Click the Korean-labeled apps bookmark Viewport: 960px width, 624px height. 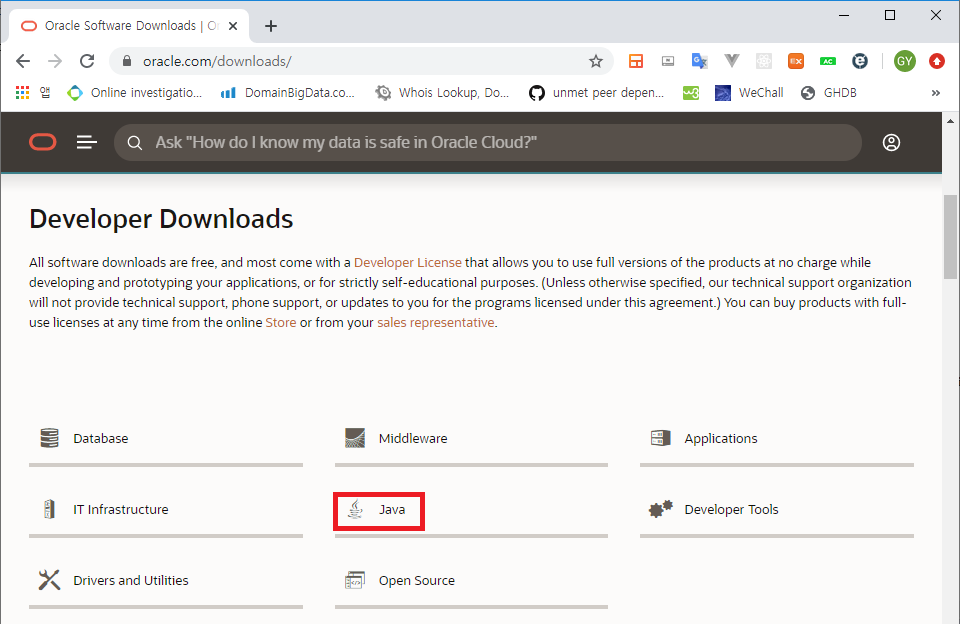pyautogui.click(x=45, y=92)
